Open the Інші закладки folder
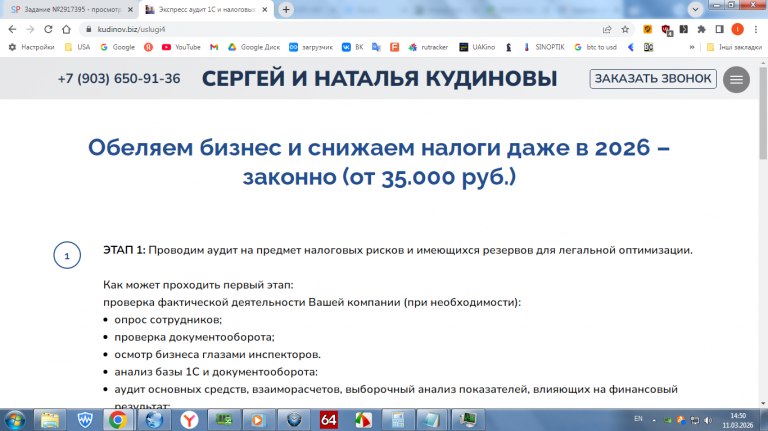The height and width of the screenshot is (431, 768). (734, 47)
